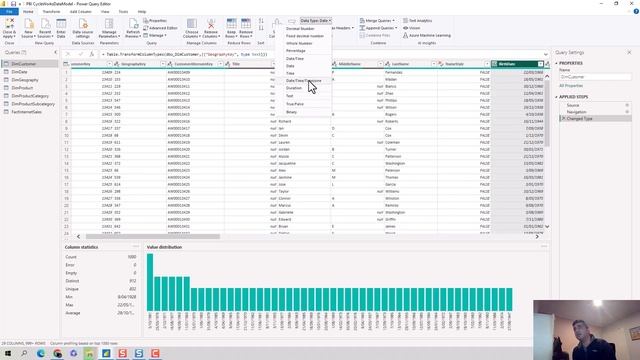Open the Manage query dropdown
Image resolution: width=640 pixels, height=360 pixels.
coord(155,36)
